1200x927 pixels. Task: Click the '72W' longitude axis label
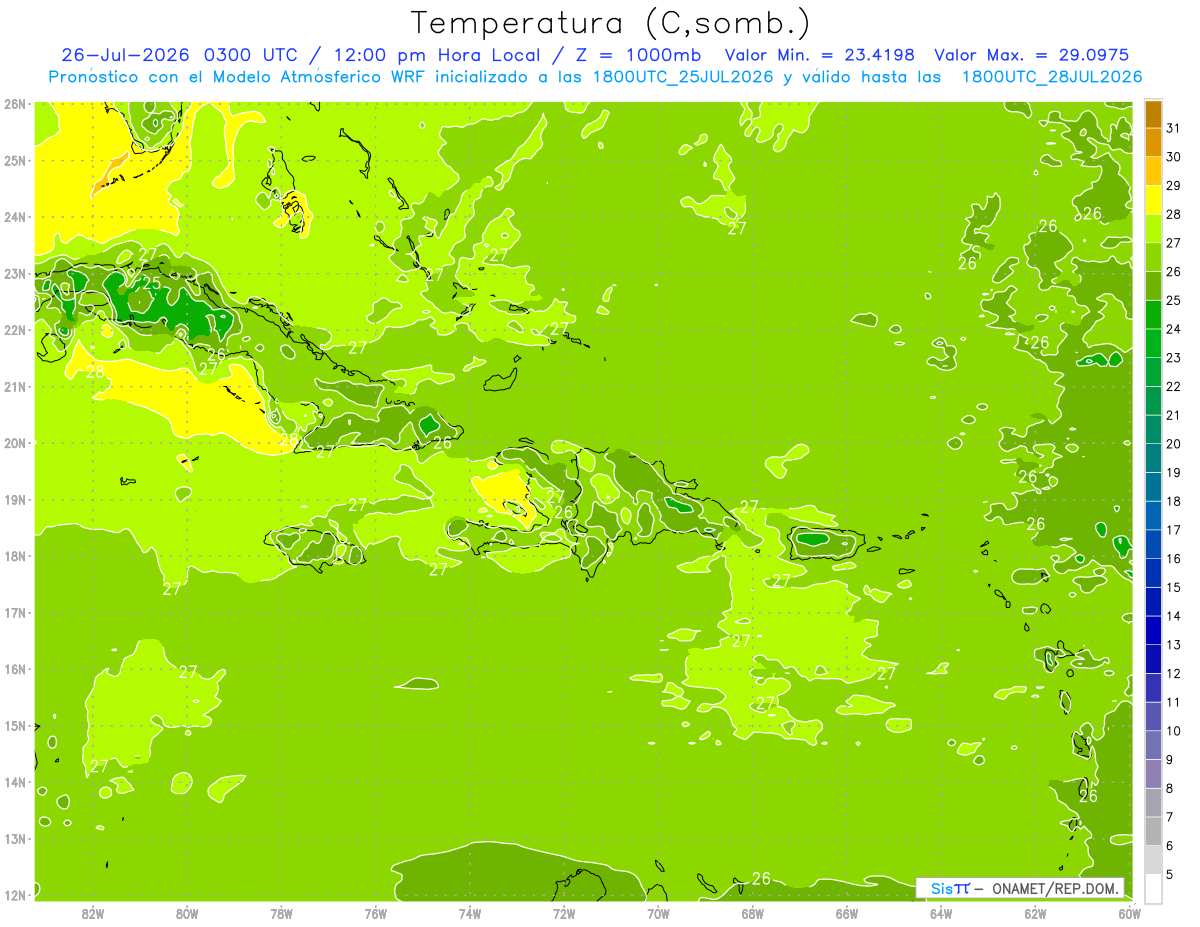pyautogui.click(x=564, y=913)
